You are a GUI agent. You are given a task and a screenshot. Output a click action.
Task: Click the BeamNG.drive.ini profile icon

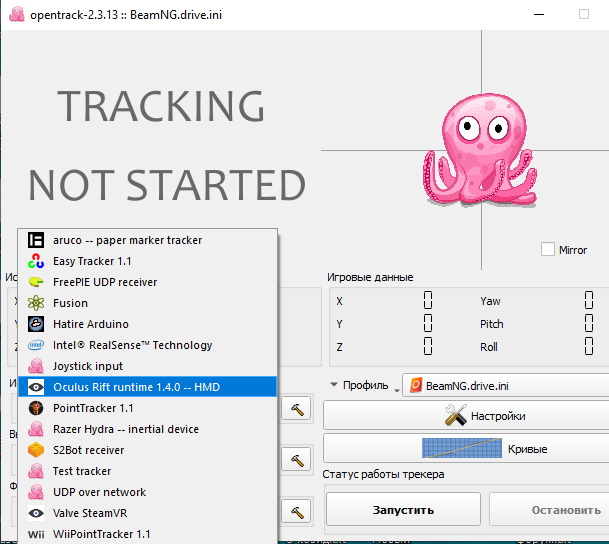416,386
